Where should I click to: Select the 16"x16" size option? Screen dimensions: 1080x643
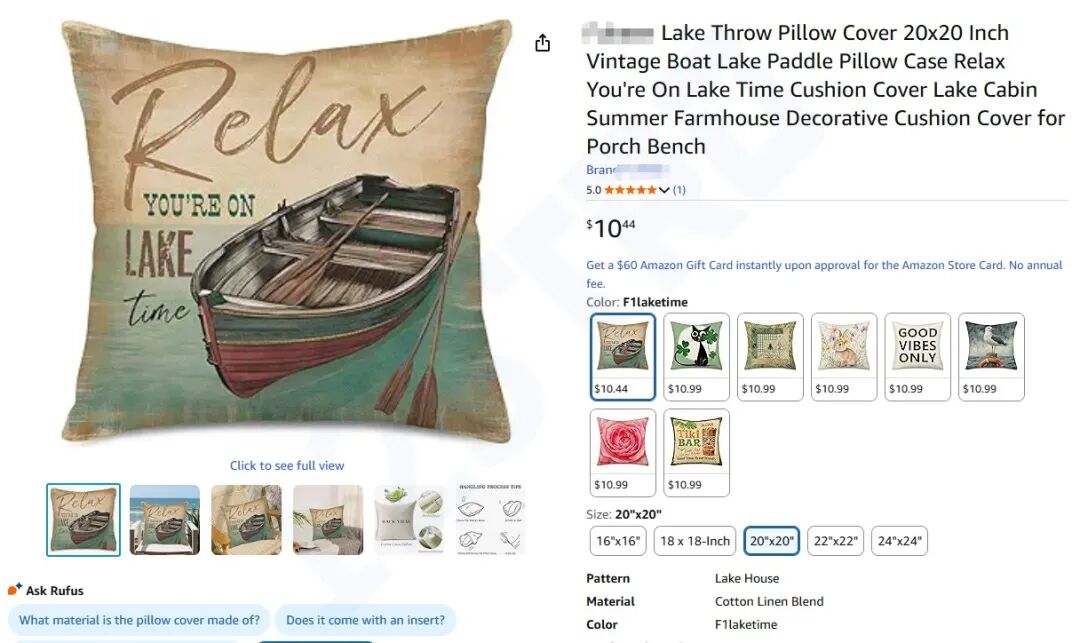tap(617, 541)
